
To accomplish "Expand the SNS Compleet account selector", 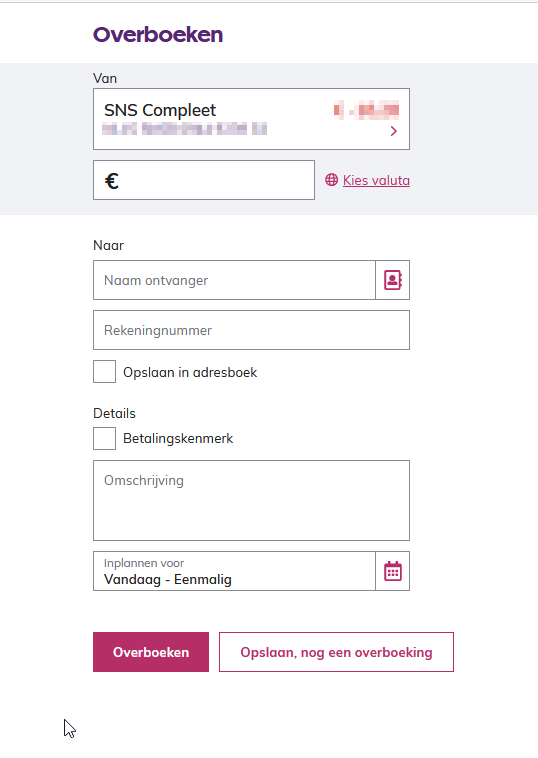I will click(251, 119).
